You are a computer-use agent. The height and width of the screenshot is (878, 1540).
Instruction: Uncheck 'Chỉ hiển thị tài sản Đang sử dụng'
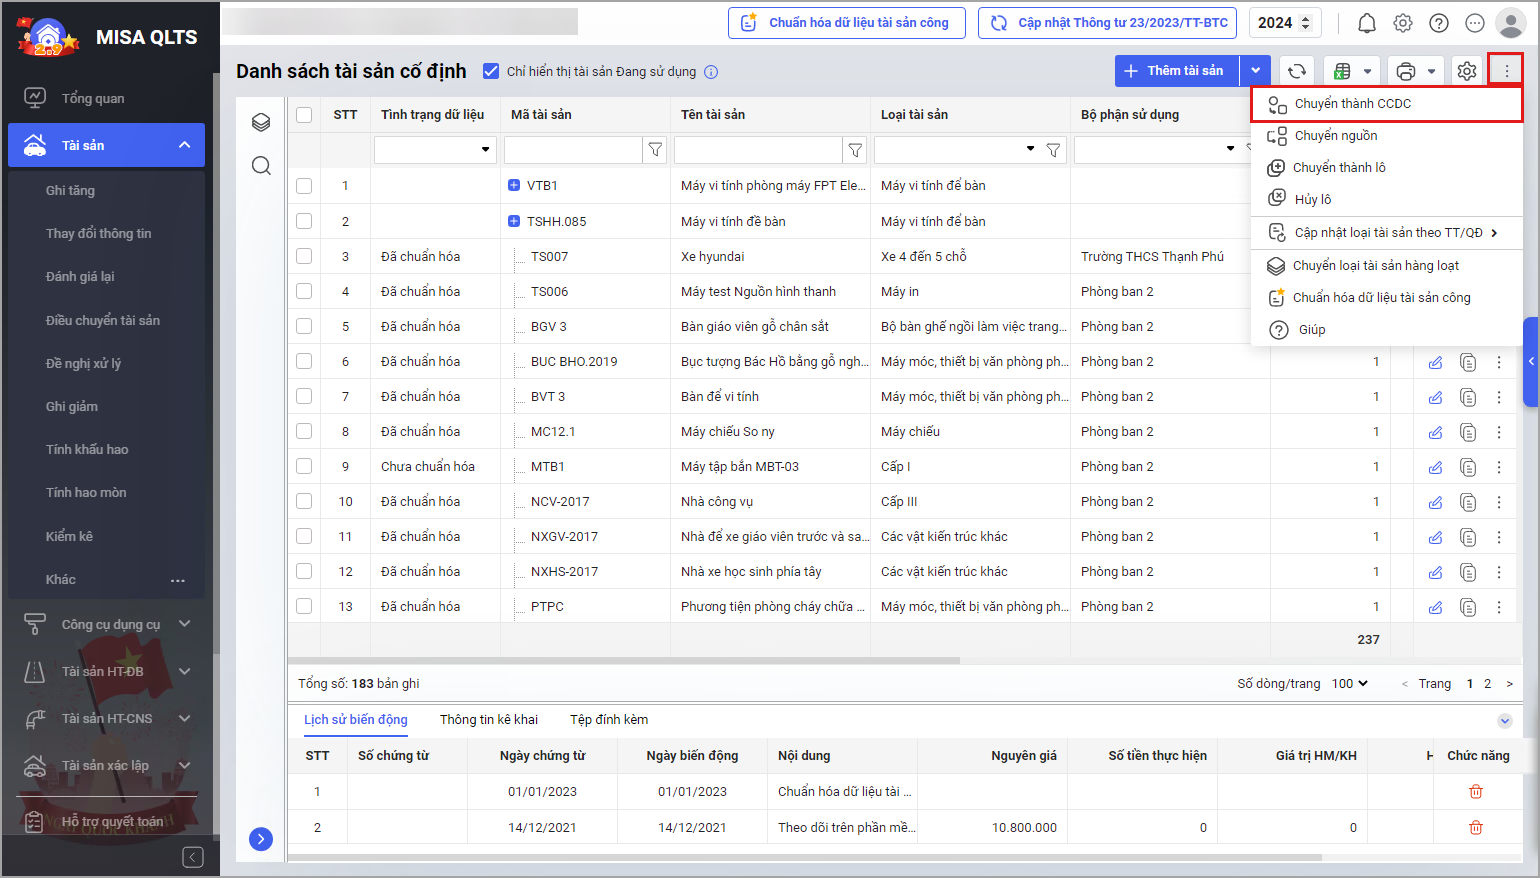tap(491, 71)
